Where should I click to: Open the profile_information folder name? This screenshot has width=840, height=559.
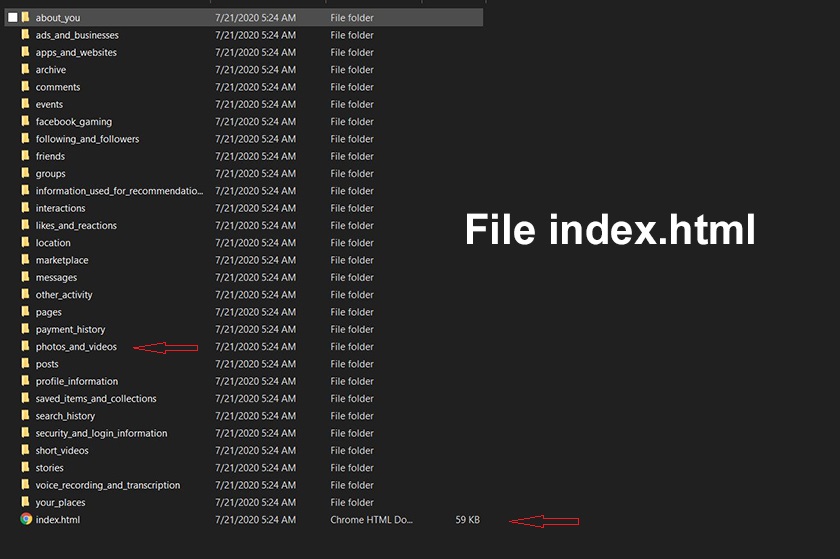click(x=76, y=381)
